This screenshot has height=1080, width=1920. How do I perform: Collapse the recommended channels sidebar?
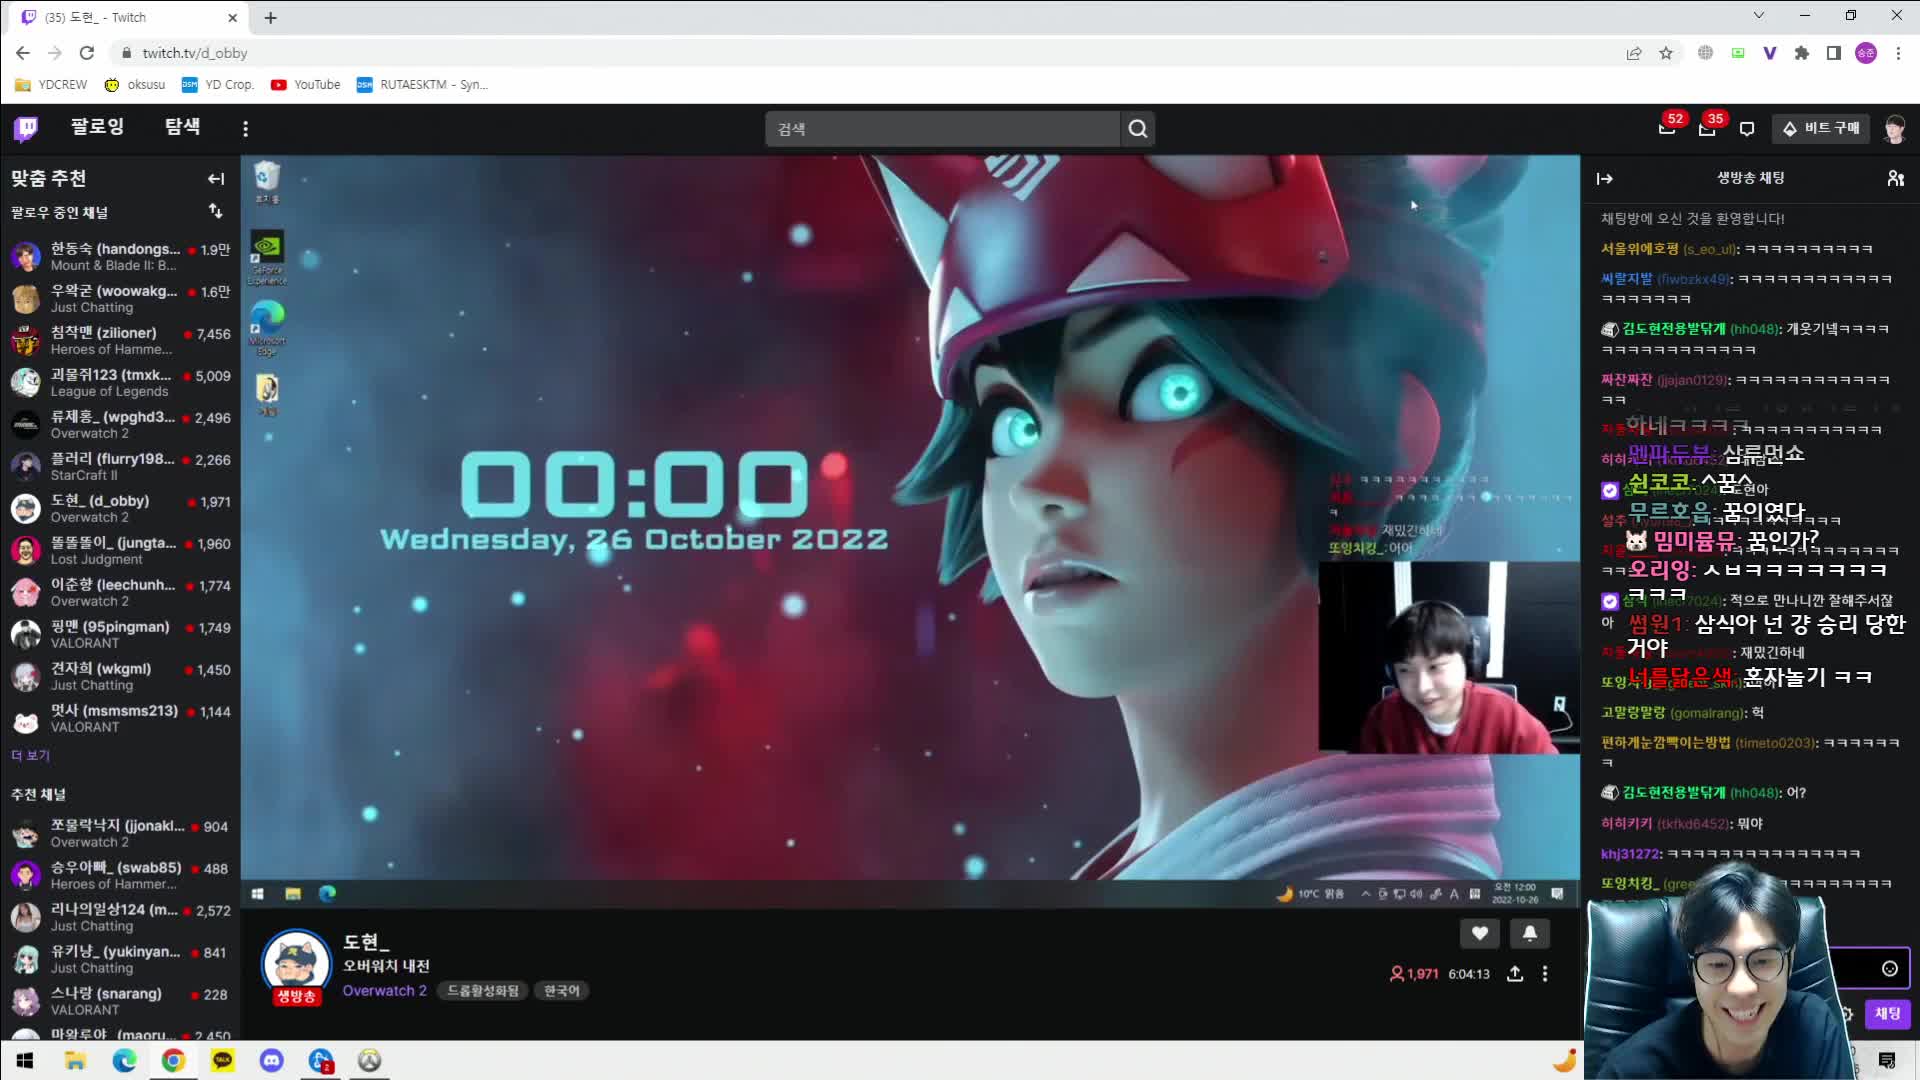click(x=216, y=179)
